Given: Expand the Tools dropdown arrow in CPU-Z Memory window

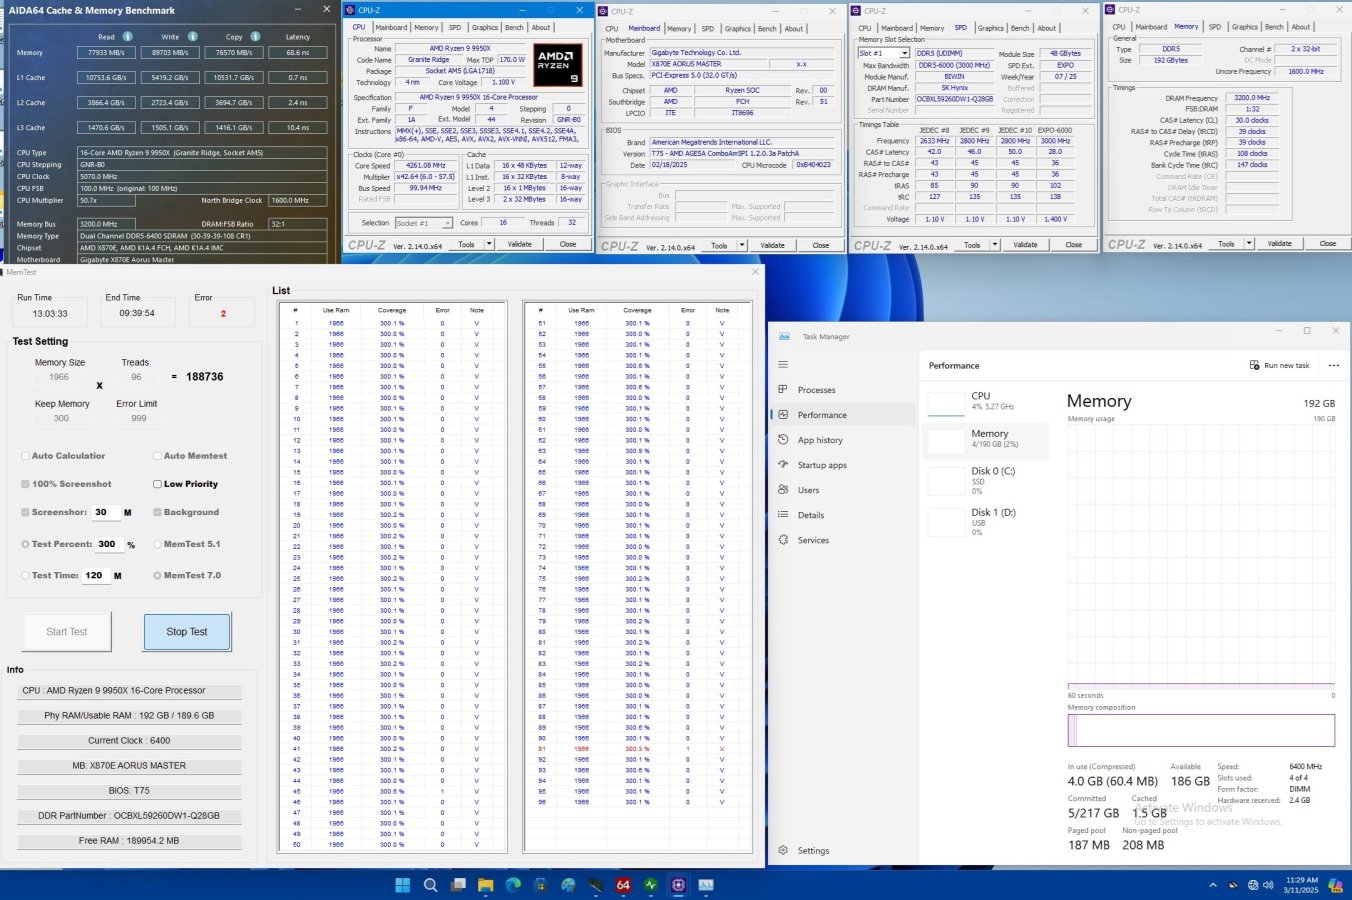Looking at the screenshot, I should click(1249, 244).
